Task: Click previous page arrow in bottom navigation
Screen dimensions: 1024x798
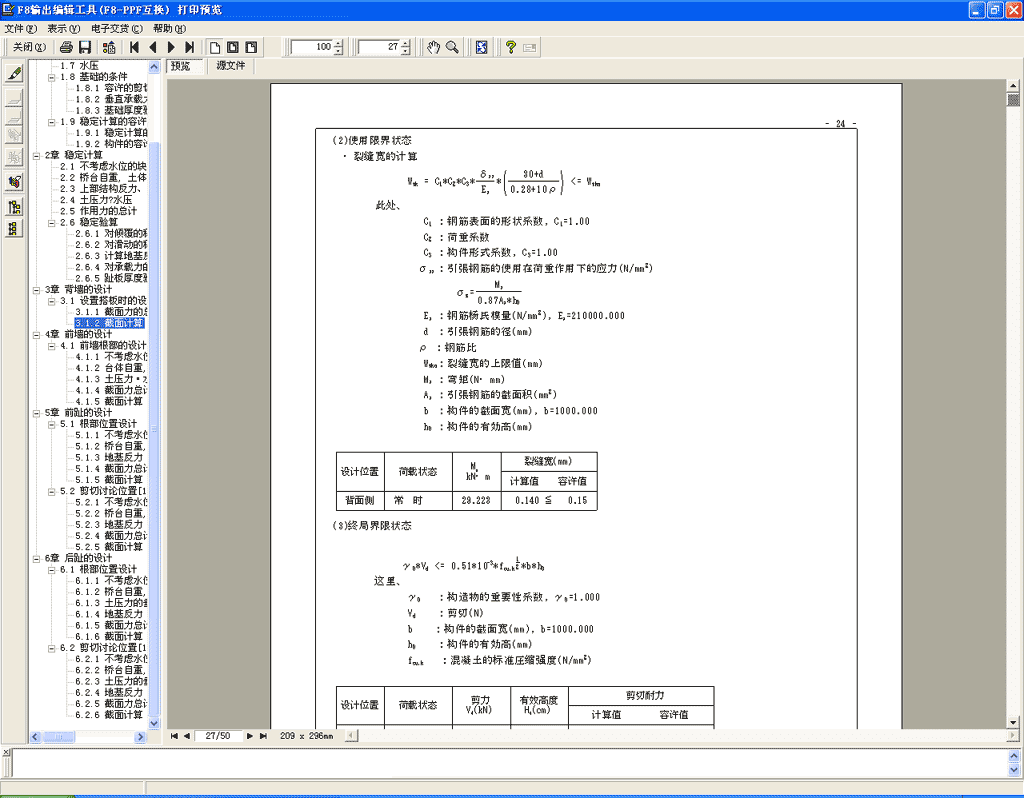Action: (187, 736)
